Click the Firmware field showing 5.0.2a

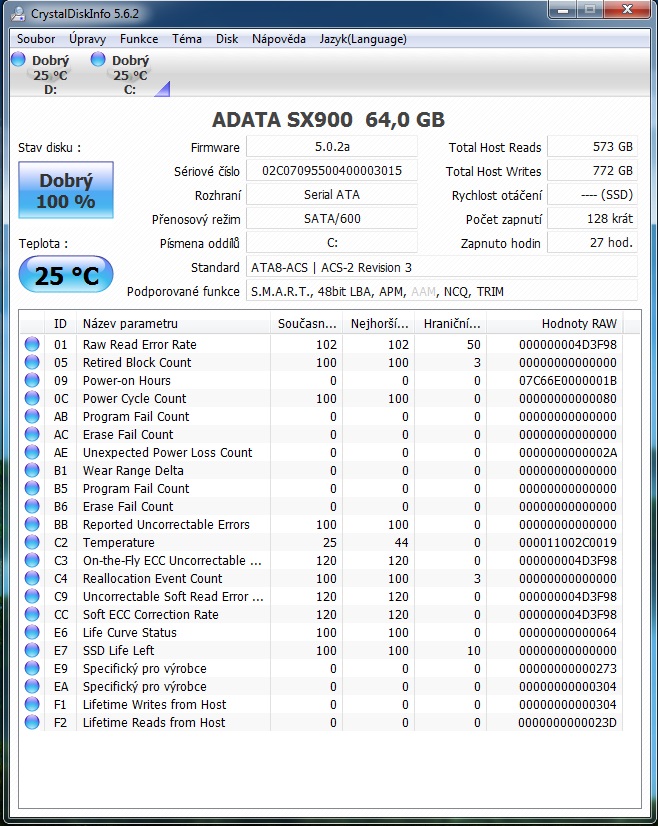click(332, 146)
